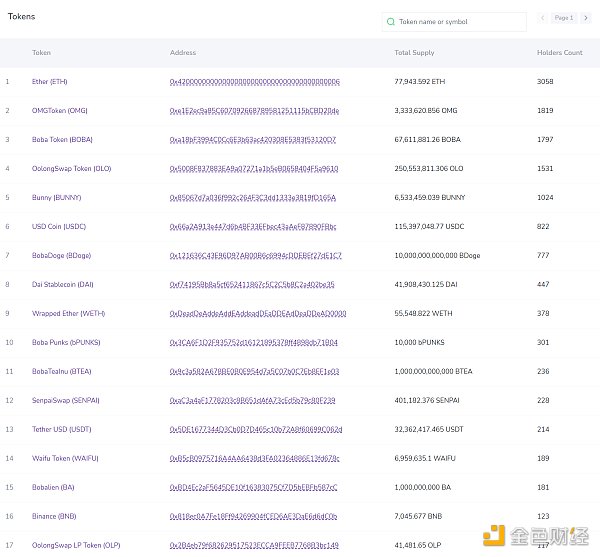Viewport: 600px width, 557px height.
Task: Open Ether (ETH) token link
Action: (x=50, y=81)
